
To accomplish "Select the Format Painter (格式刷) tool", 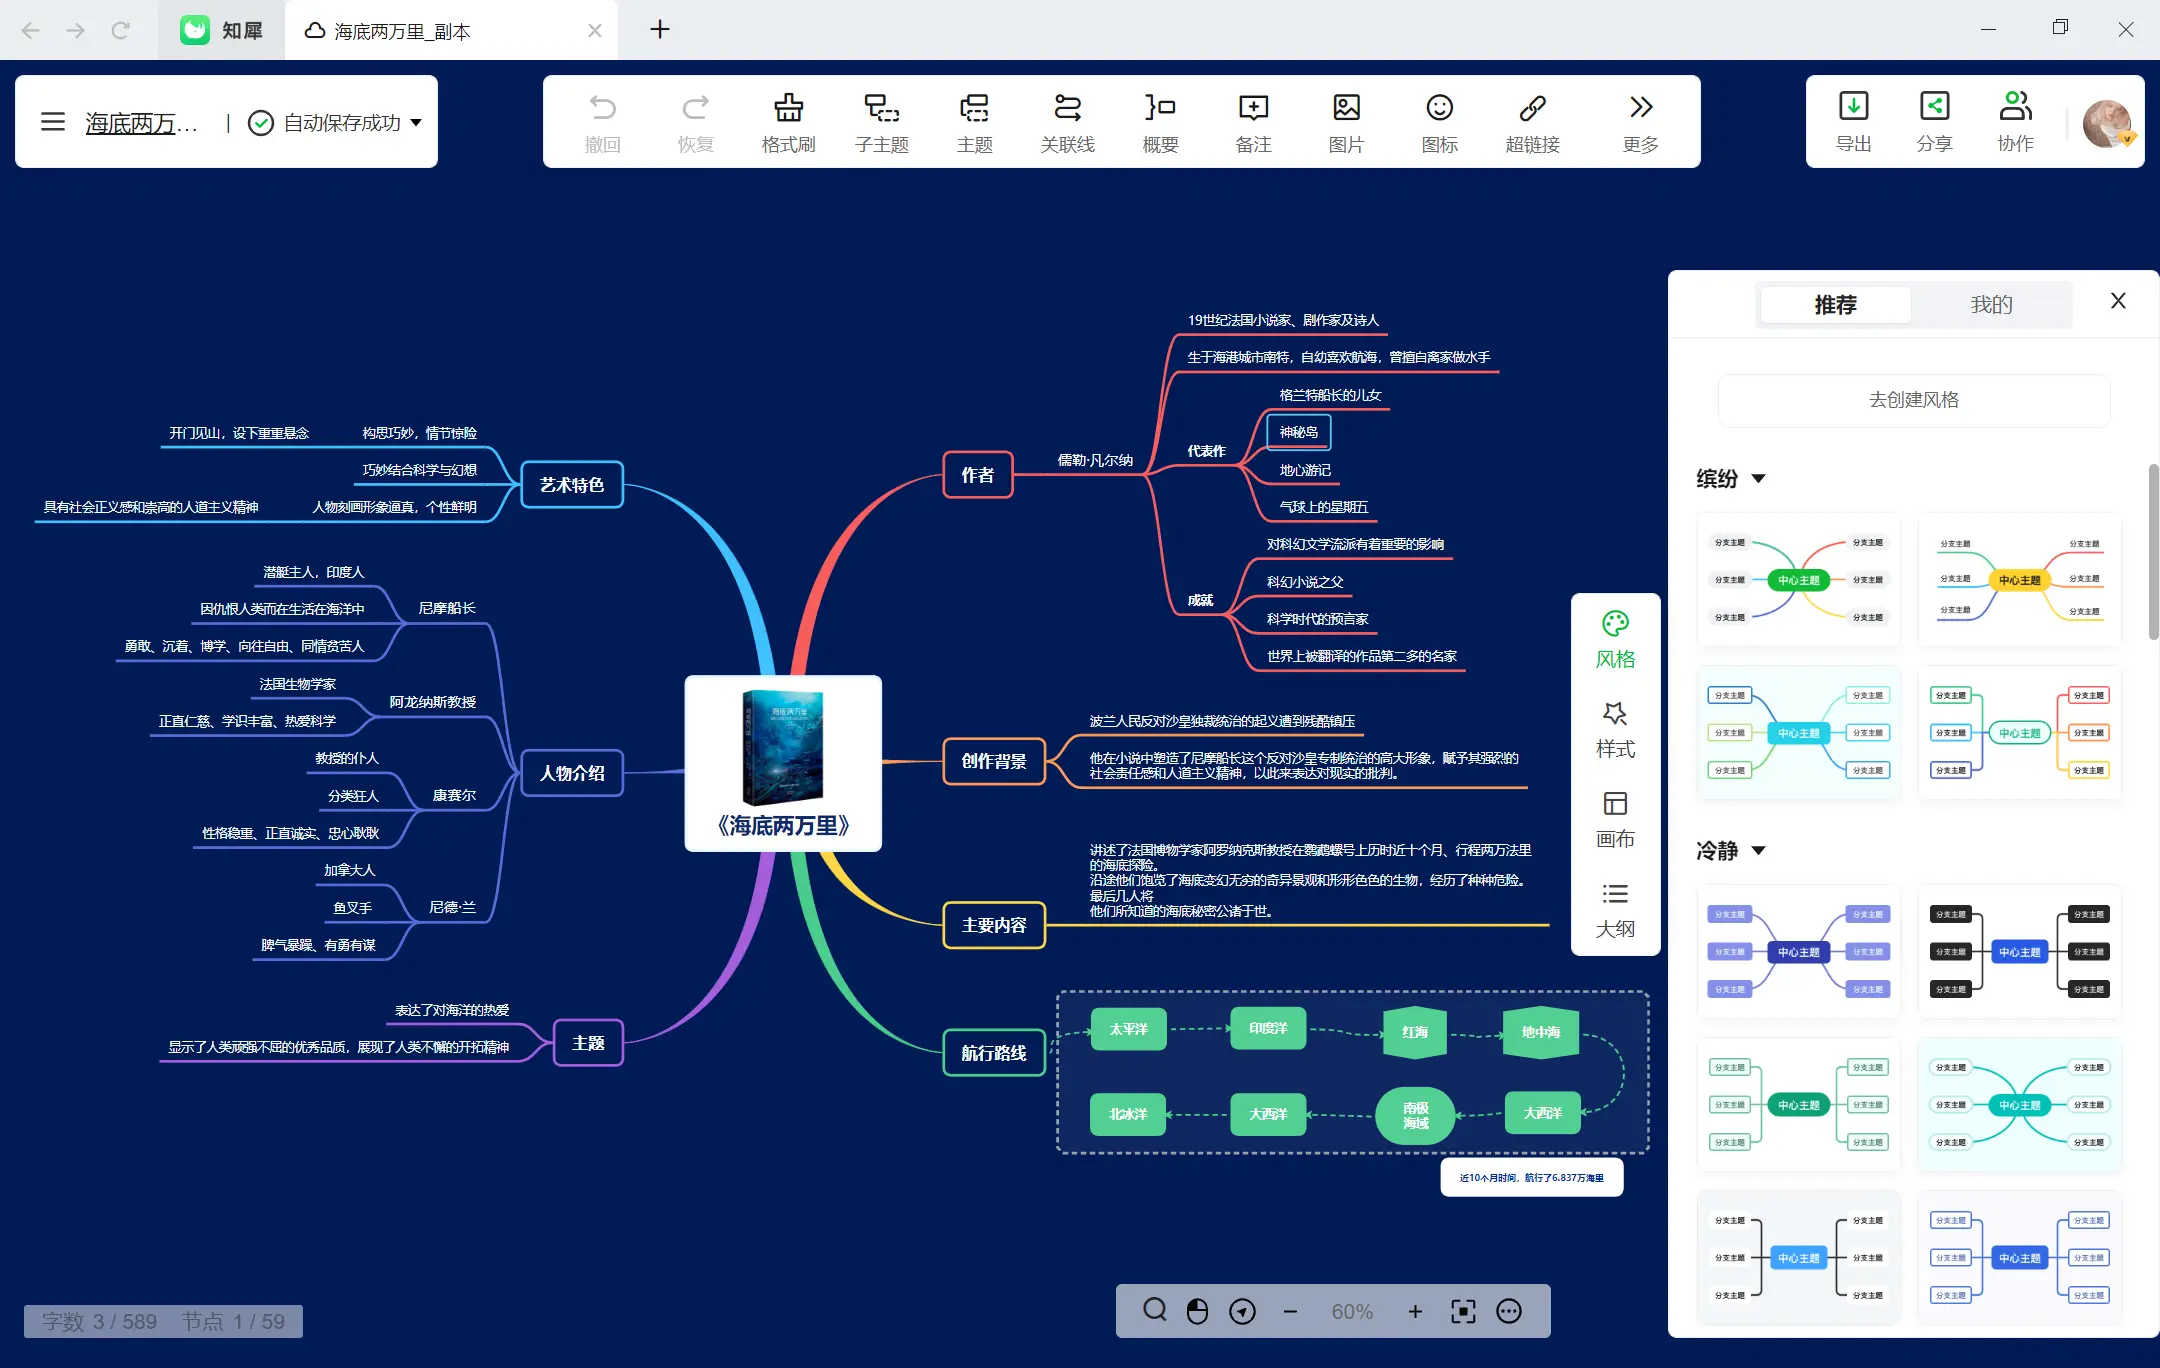I will tap(788, 122).
